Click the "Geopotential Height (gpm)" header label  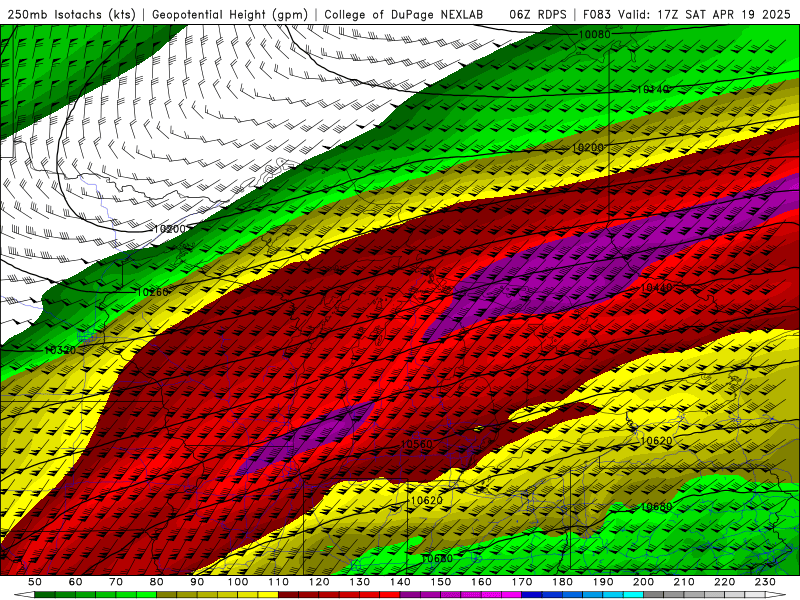230,15
